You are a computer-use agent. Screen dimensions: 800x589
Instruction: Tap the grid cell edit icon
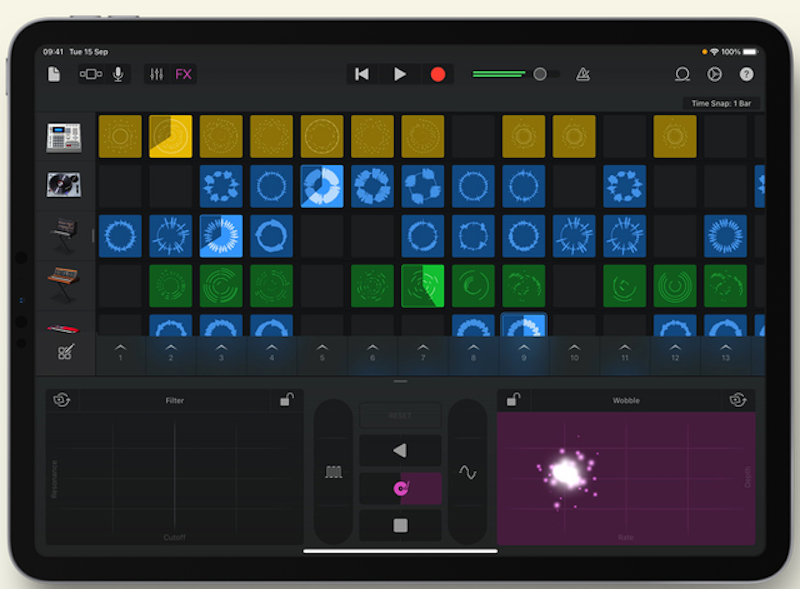(x=65, y=352)
